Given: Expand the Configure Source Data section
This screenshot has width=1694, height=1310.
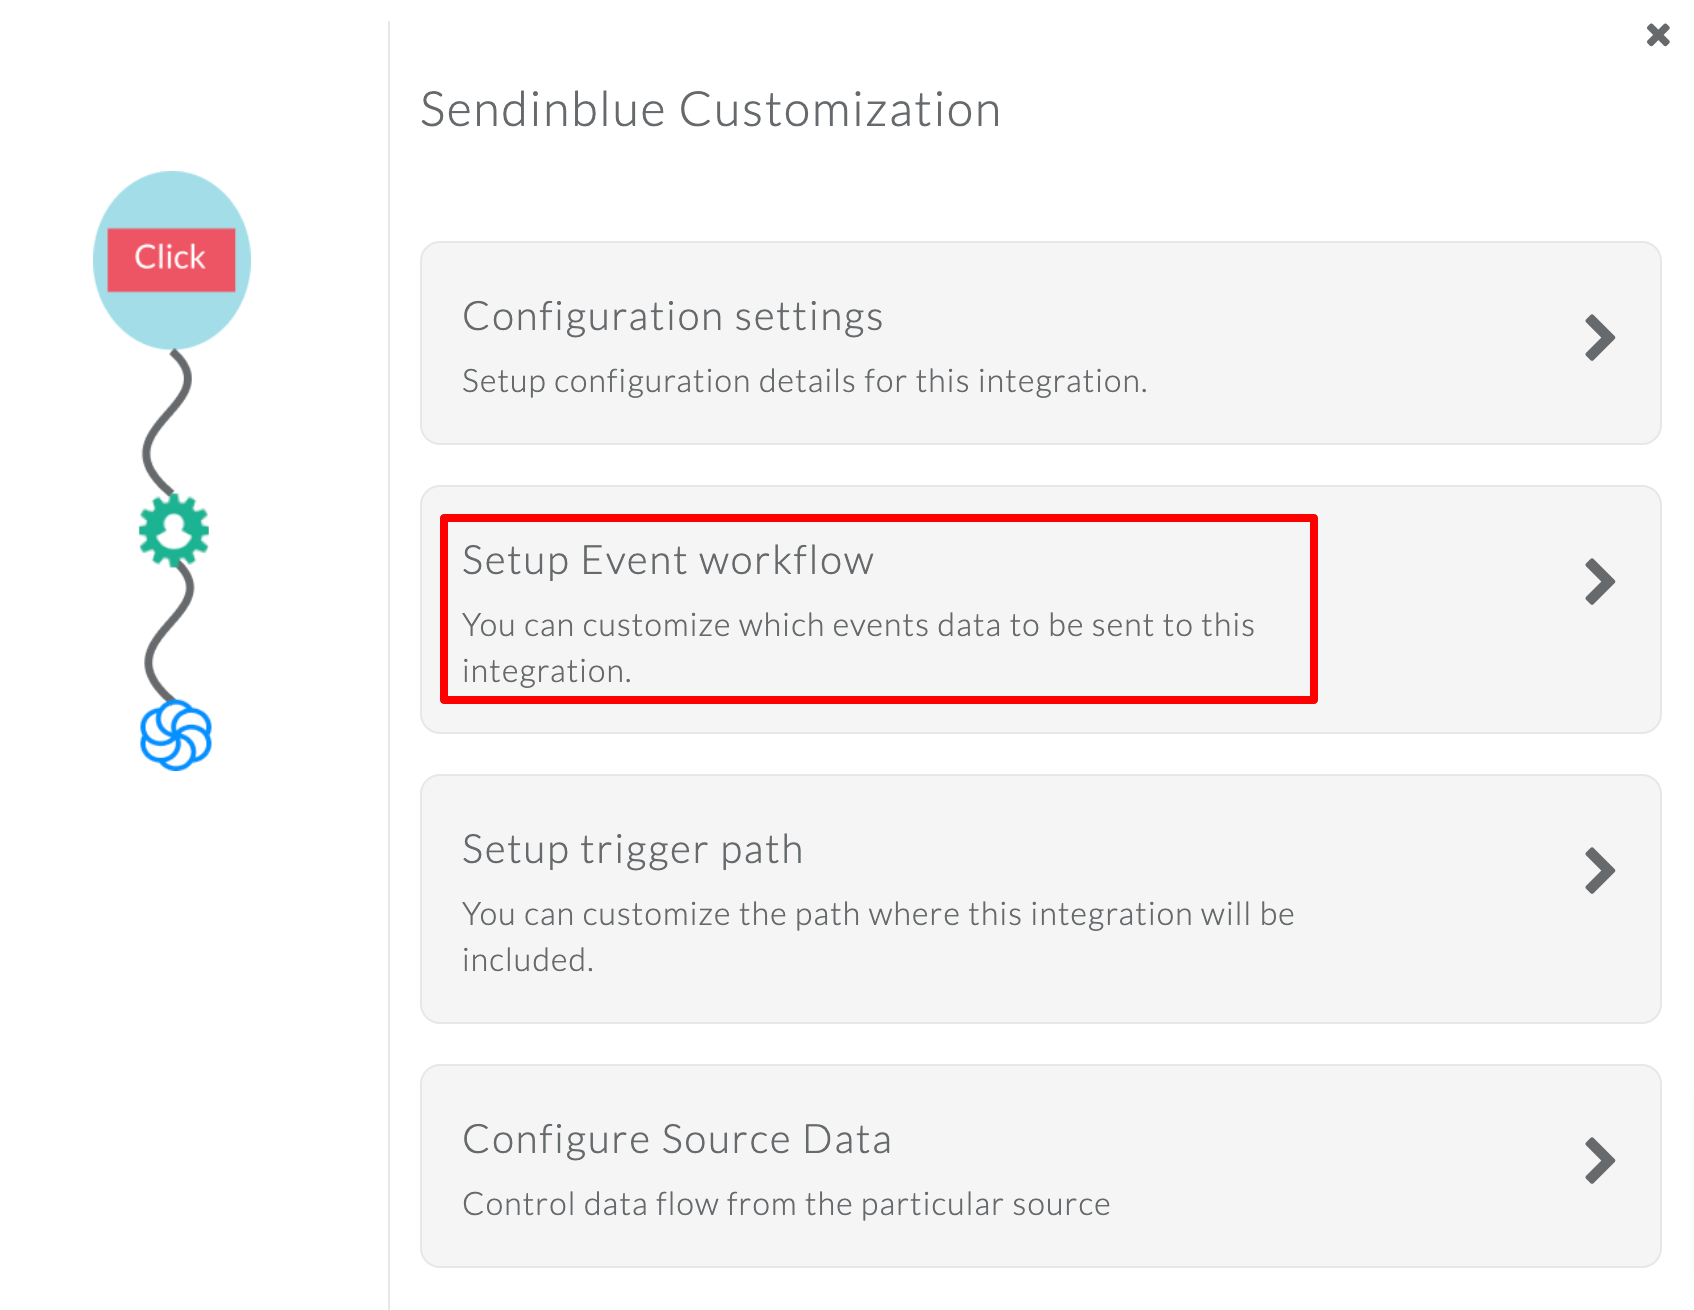Looking at the screenshot, I should click(1040, 1165).
